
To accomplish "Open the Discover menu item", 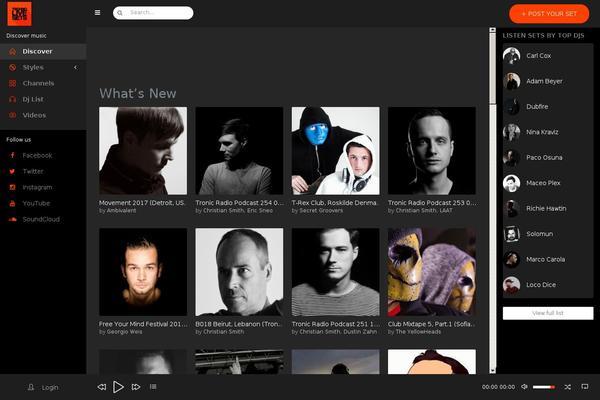I will pyautogui.click(x=43, y=51).
